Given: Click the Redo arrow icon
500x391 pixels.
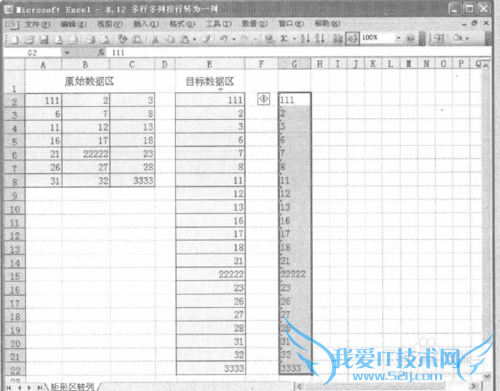Looking at the screenshot, I should click(245, 39).
